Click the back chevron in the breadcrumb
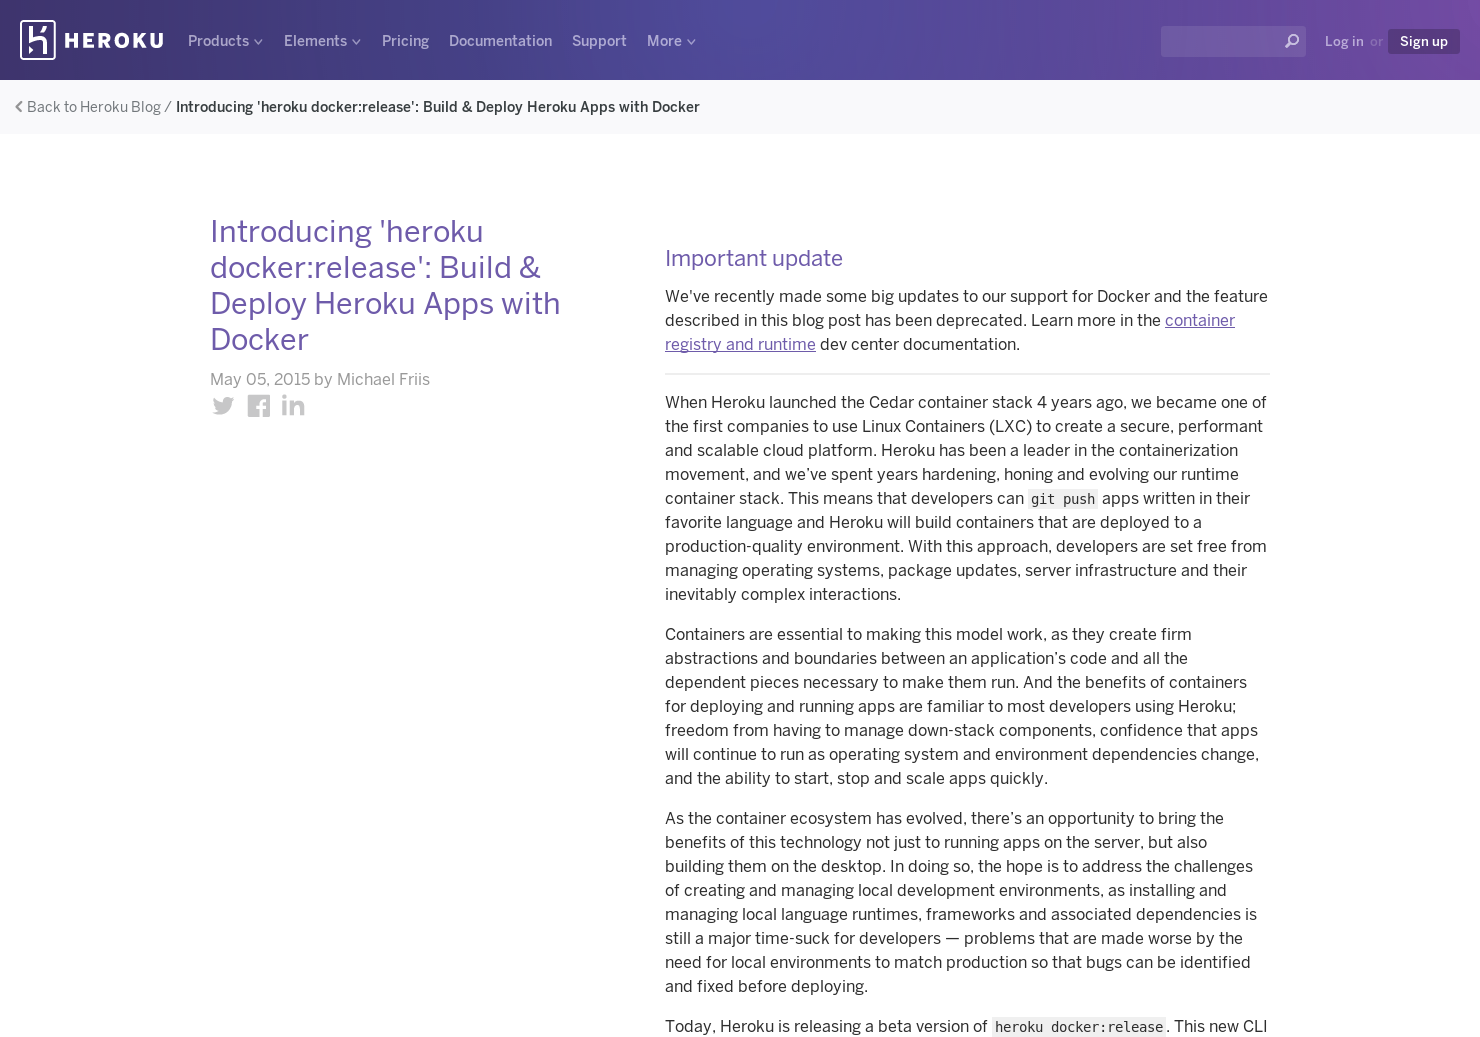The width and height of the screenshot is (1480, 1037). pyautogui.click(x=18, y=106)
